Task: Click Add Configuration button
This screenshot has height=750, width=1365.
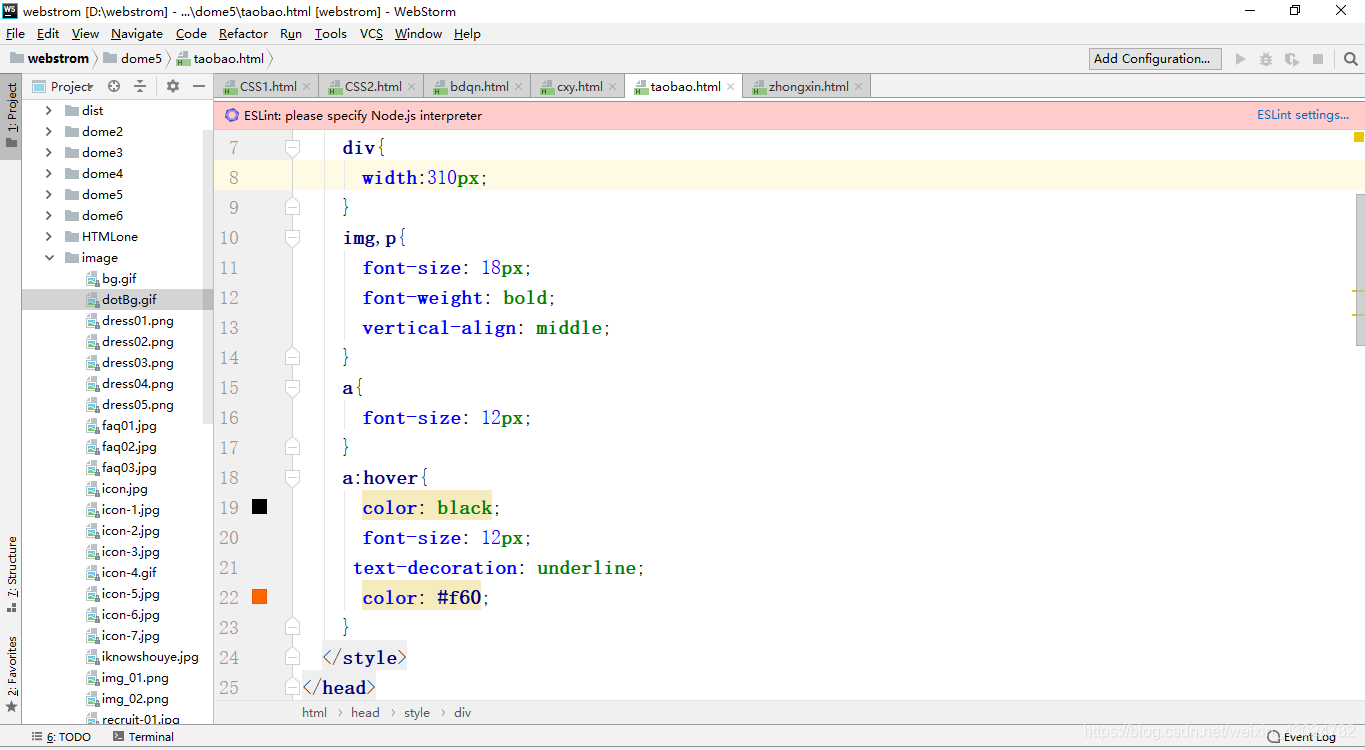Action: point(1155,59)
